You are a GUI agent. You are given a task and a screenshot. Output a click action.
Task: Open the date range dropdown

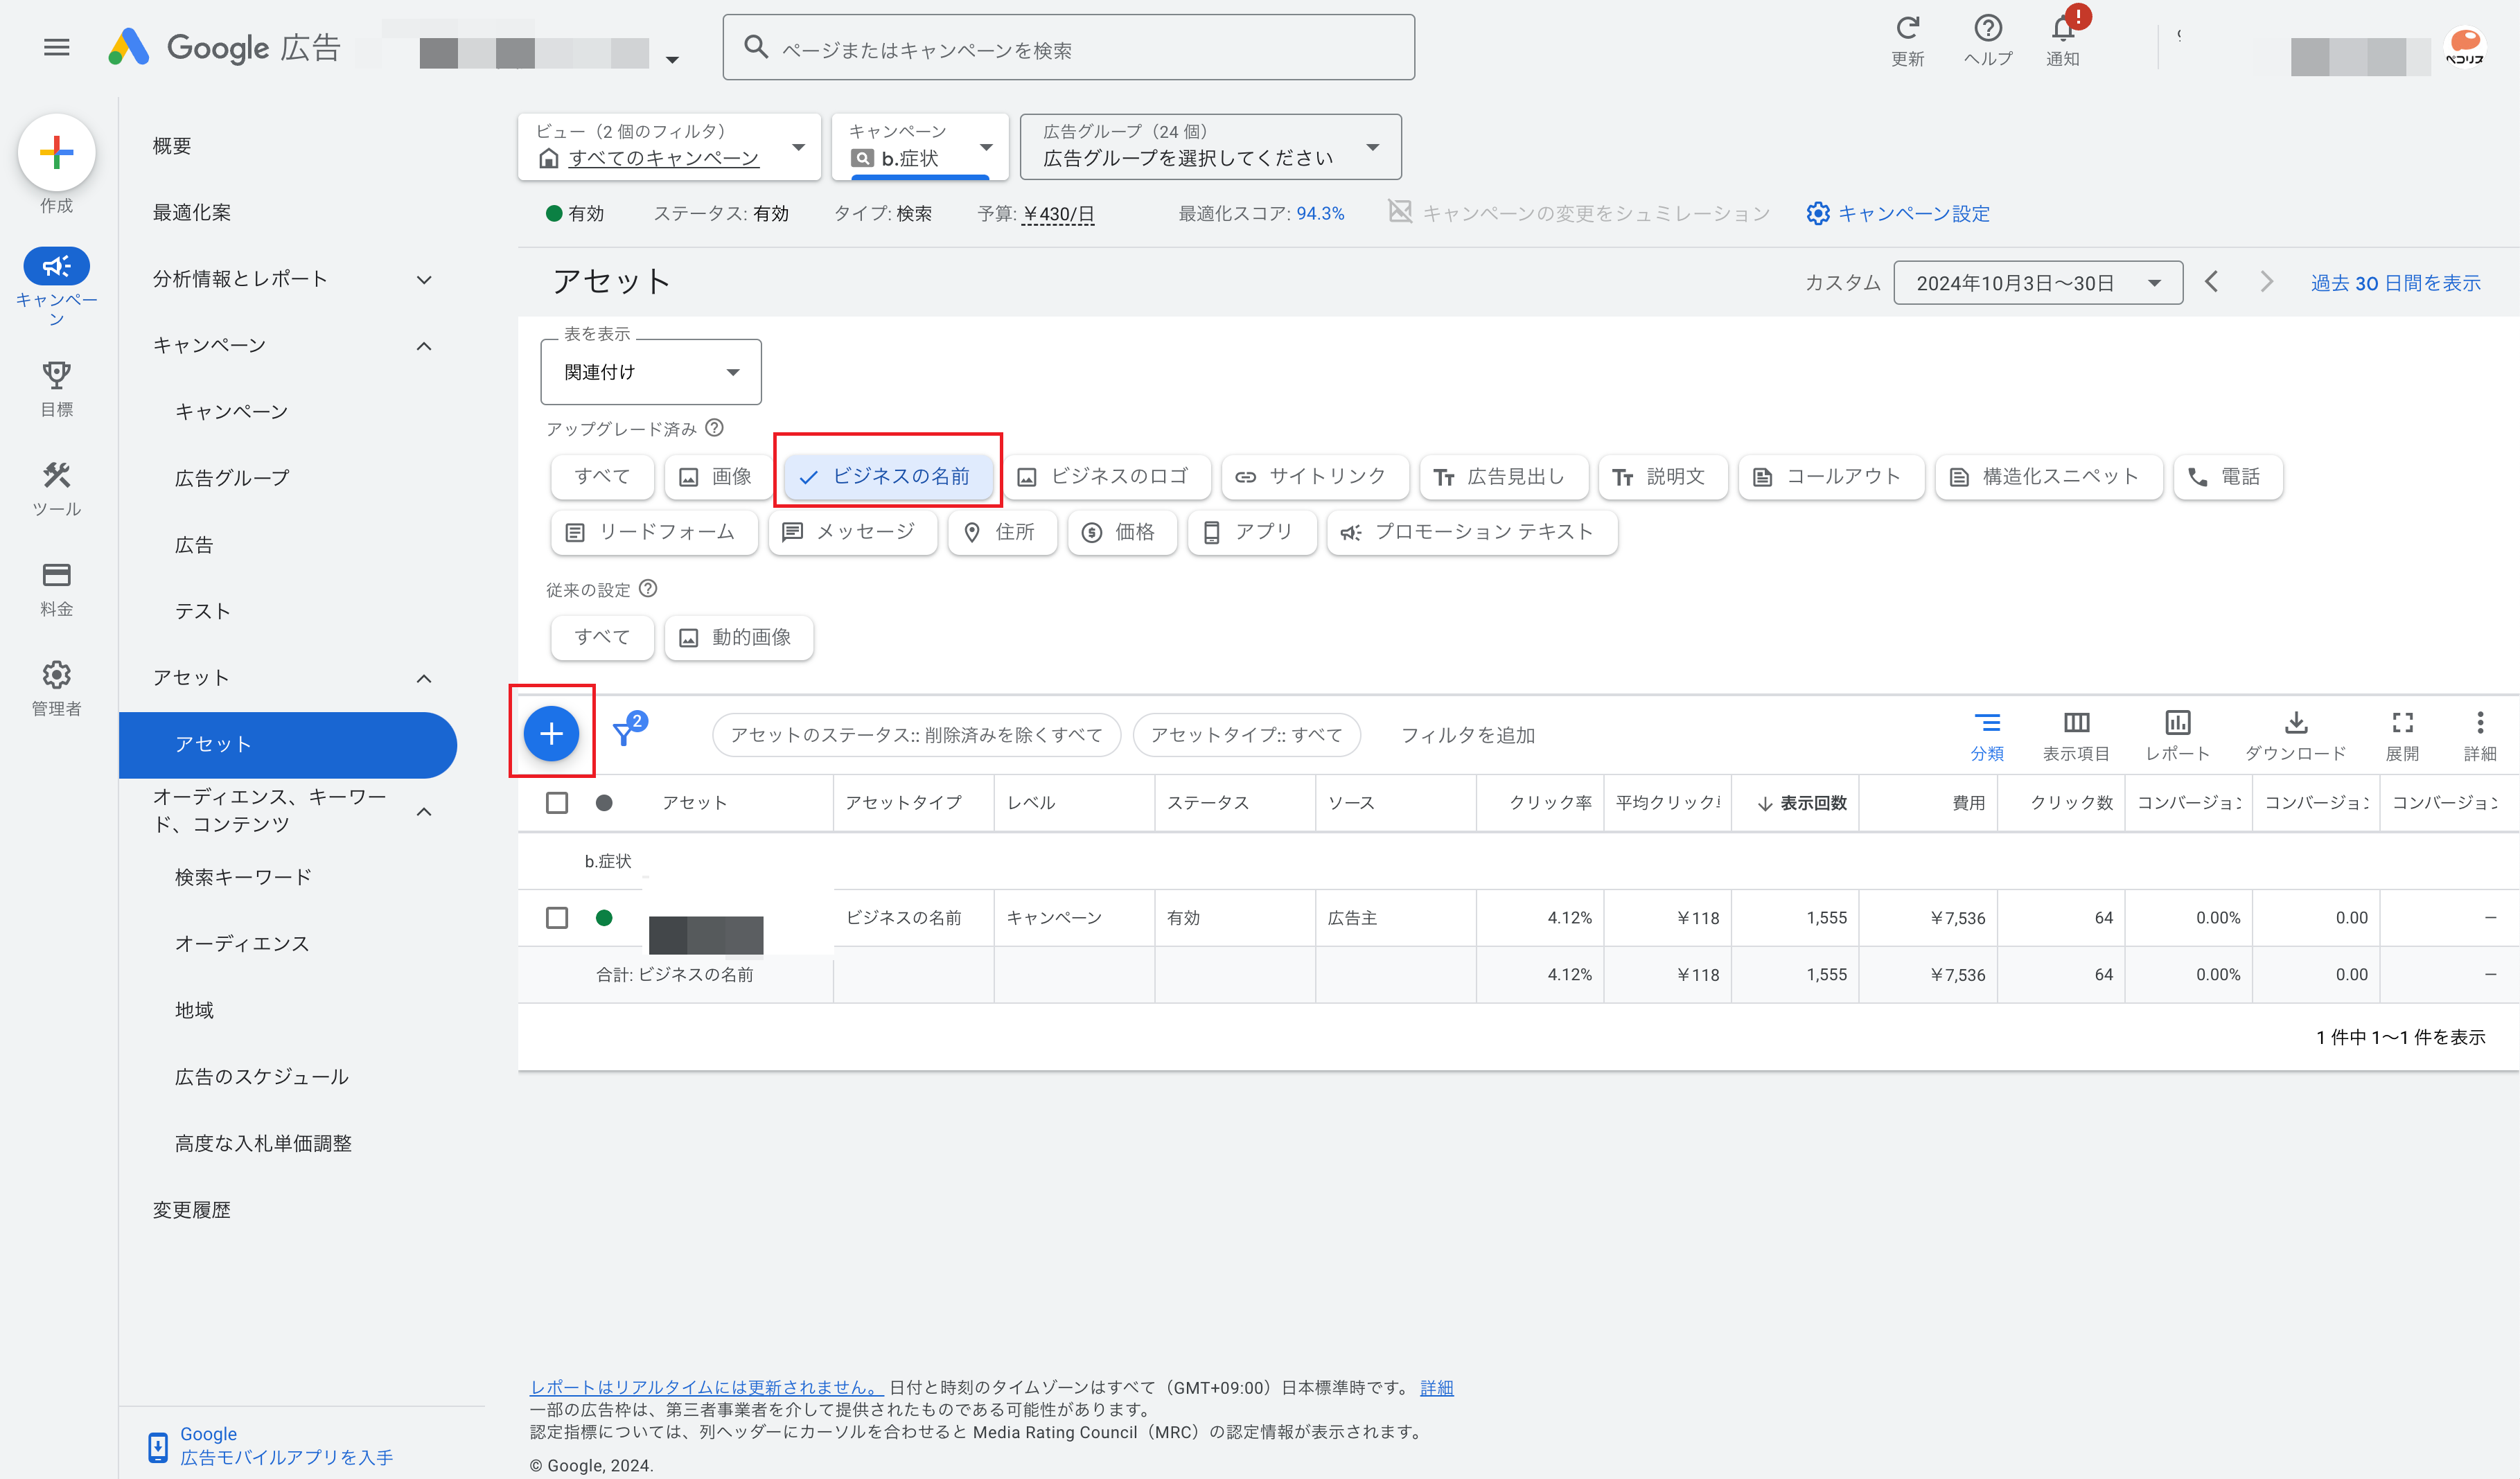pos(2037,283)
